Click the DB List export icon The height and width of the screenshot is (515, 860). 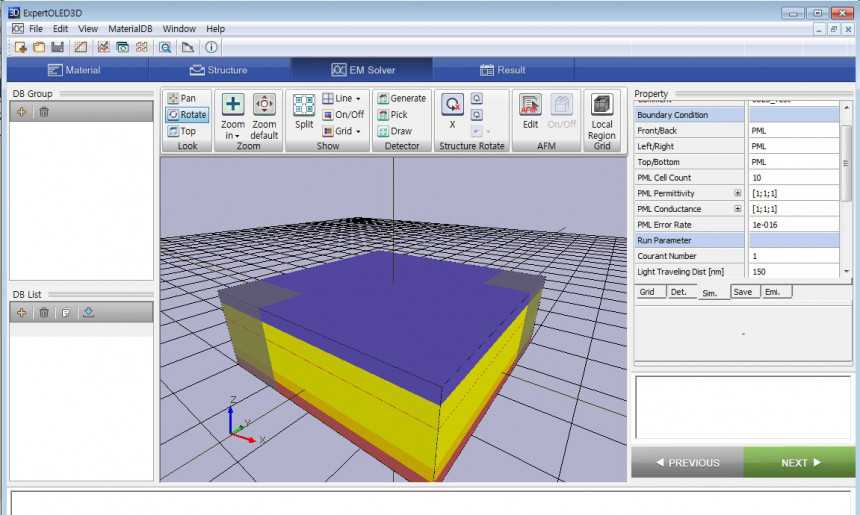pyautogui.click(x=88, y=313)
